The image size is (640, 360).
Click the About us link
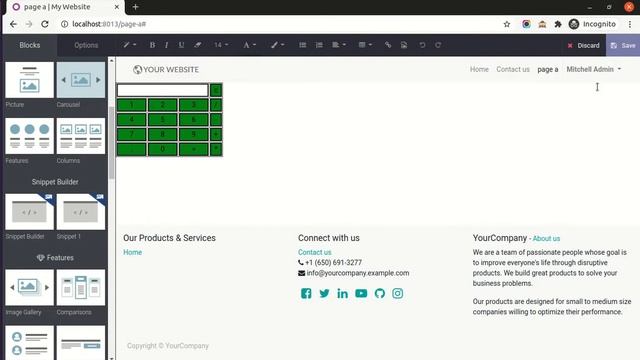(x=546, y=238)
